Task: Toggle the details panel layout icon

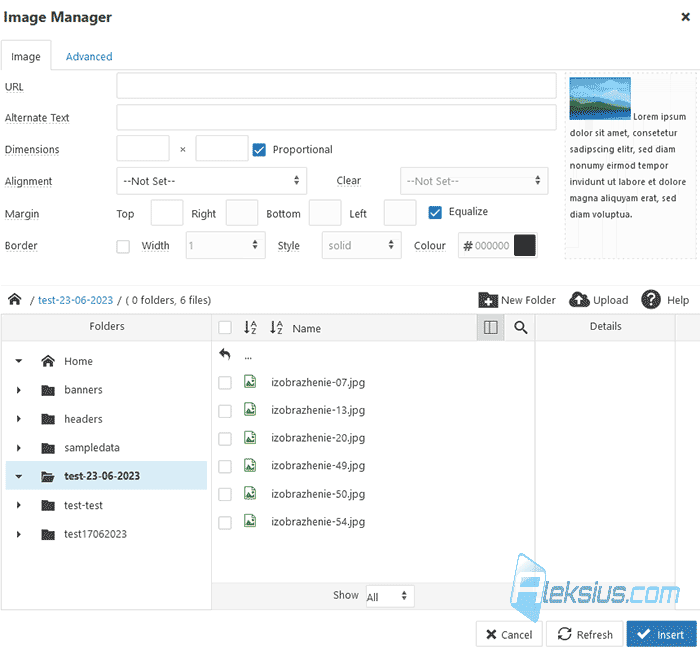Action: pos(491,328)
